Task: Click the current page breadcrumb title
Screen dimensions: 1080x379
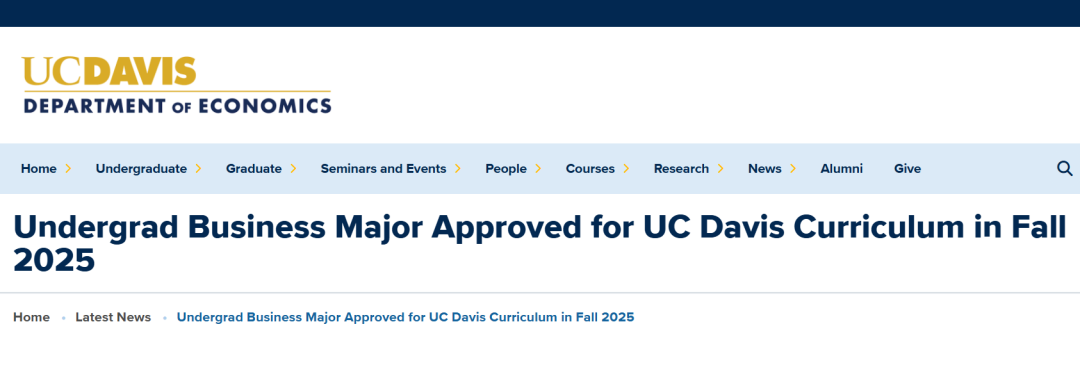Action: (x=406, y=317)
